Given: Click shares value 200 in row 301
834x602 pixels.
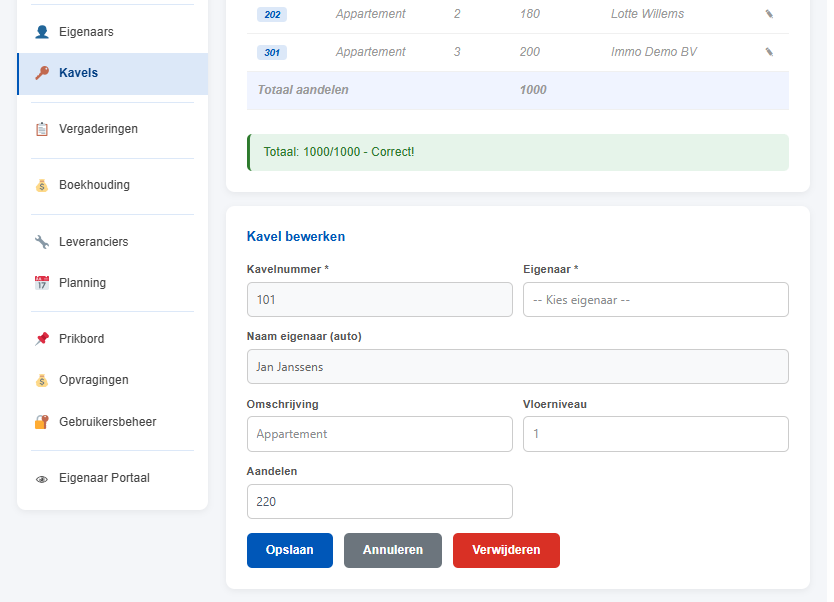Looking at the screenshot, I should [530, 52].
